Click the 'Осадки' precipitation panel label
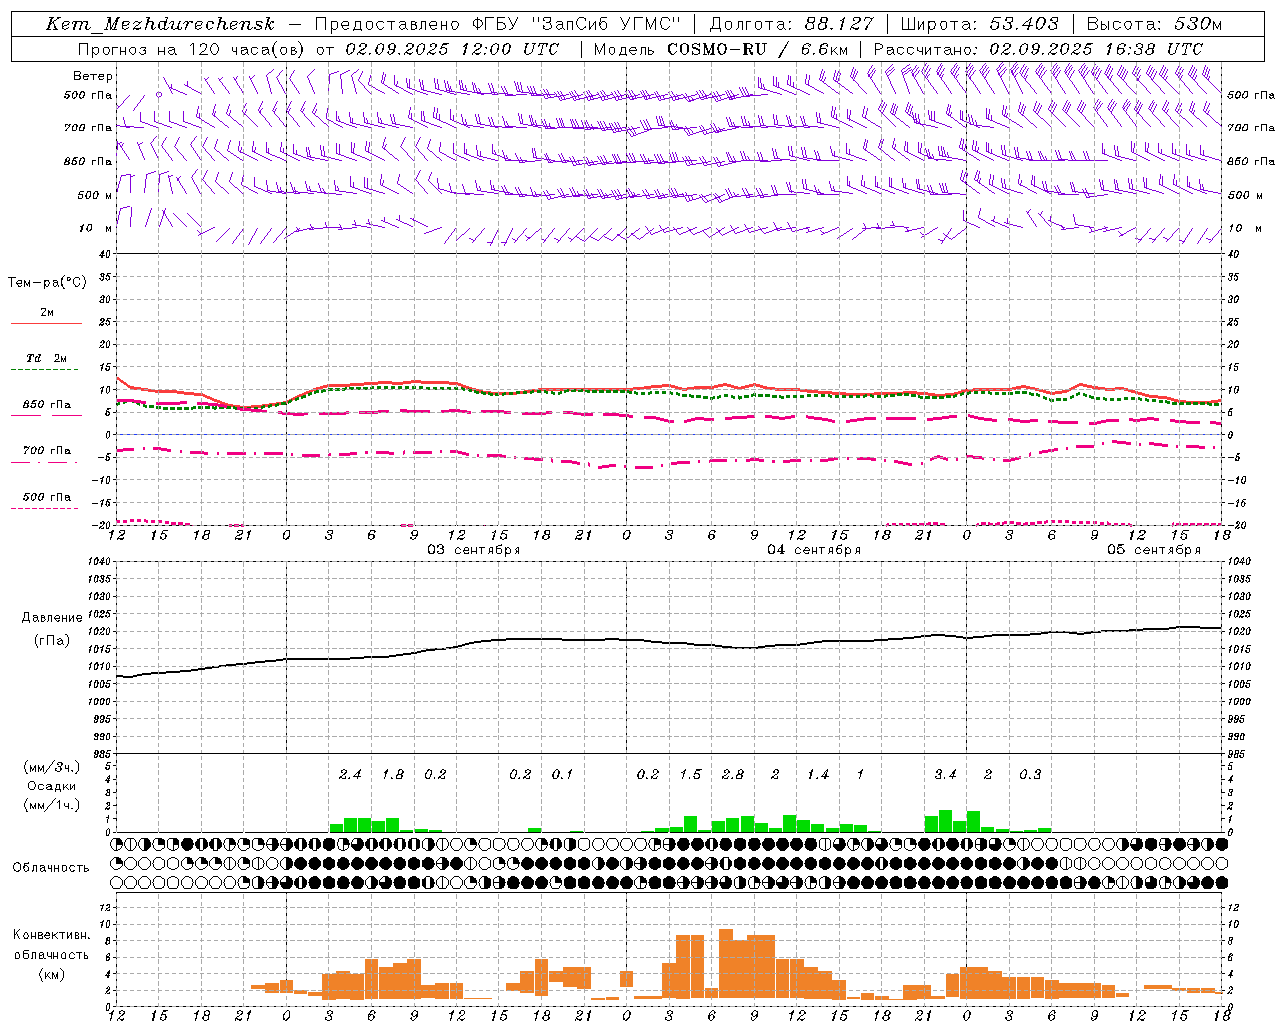Screen dimensions: 1280x1024 pyautogui.click(x=51, y=786)
